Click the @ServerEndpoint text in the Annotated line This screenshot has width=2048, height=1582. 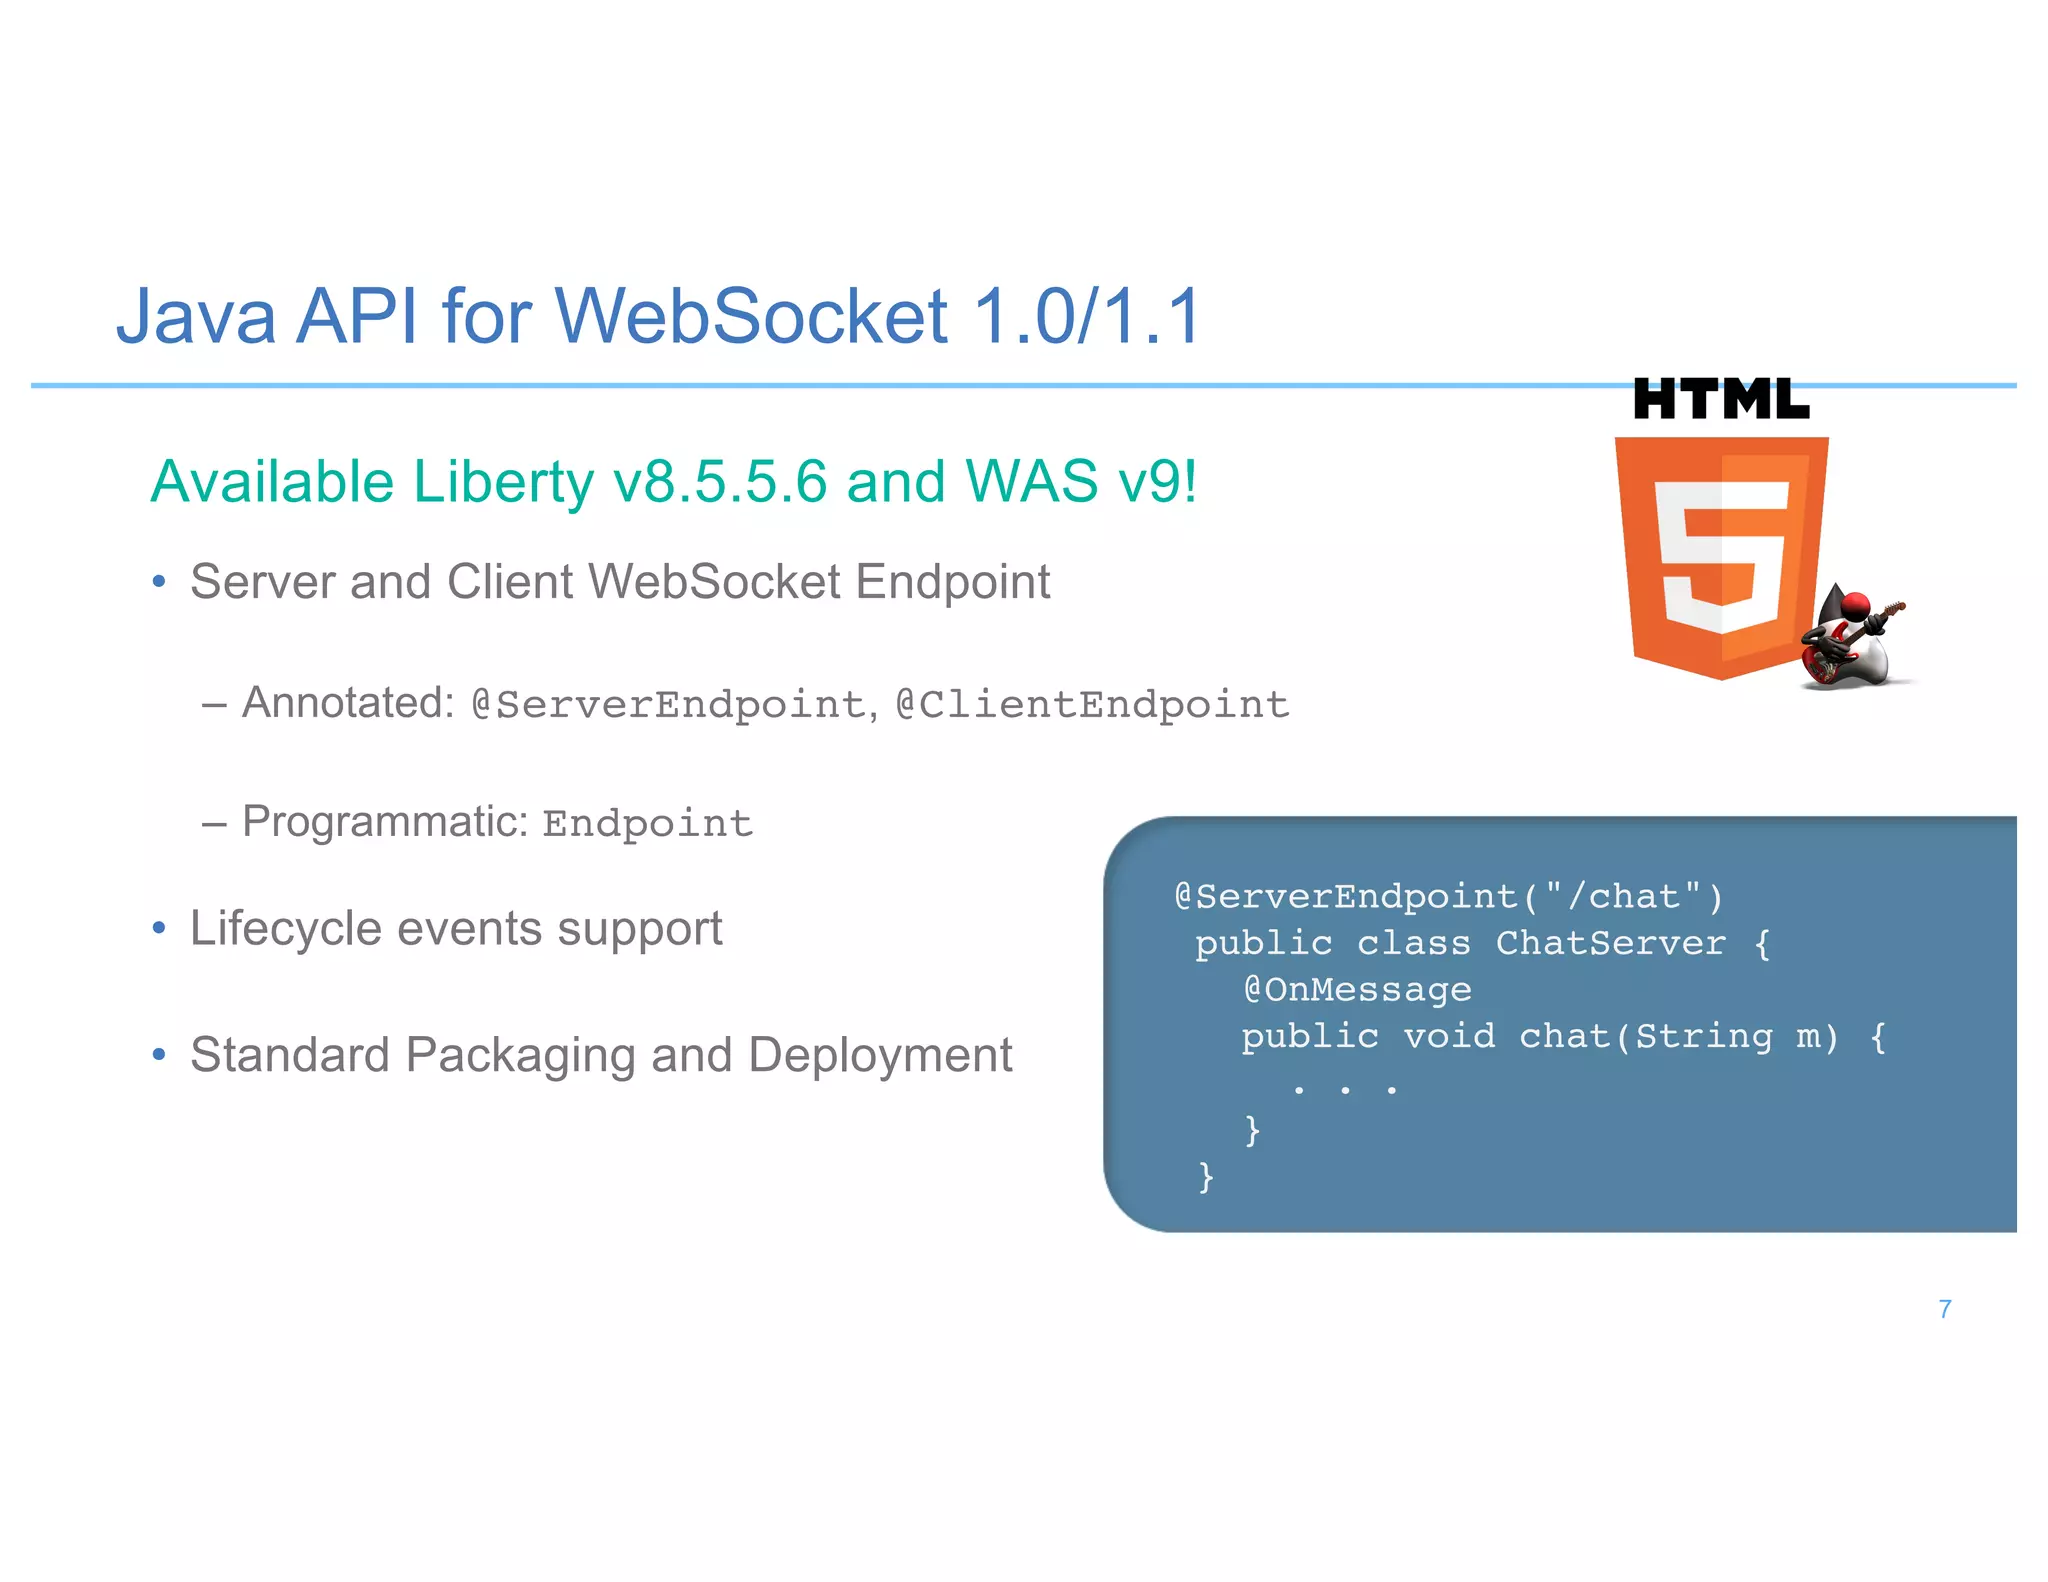click(x=668, y=705)
